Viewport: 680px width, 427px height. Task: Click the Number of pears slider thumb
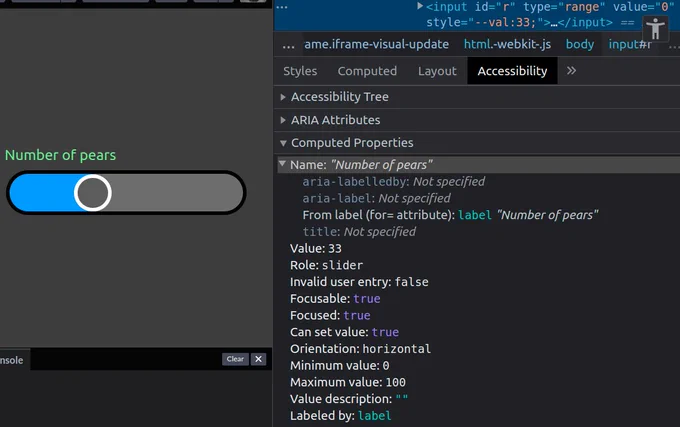[92, 192]
